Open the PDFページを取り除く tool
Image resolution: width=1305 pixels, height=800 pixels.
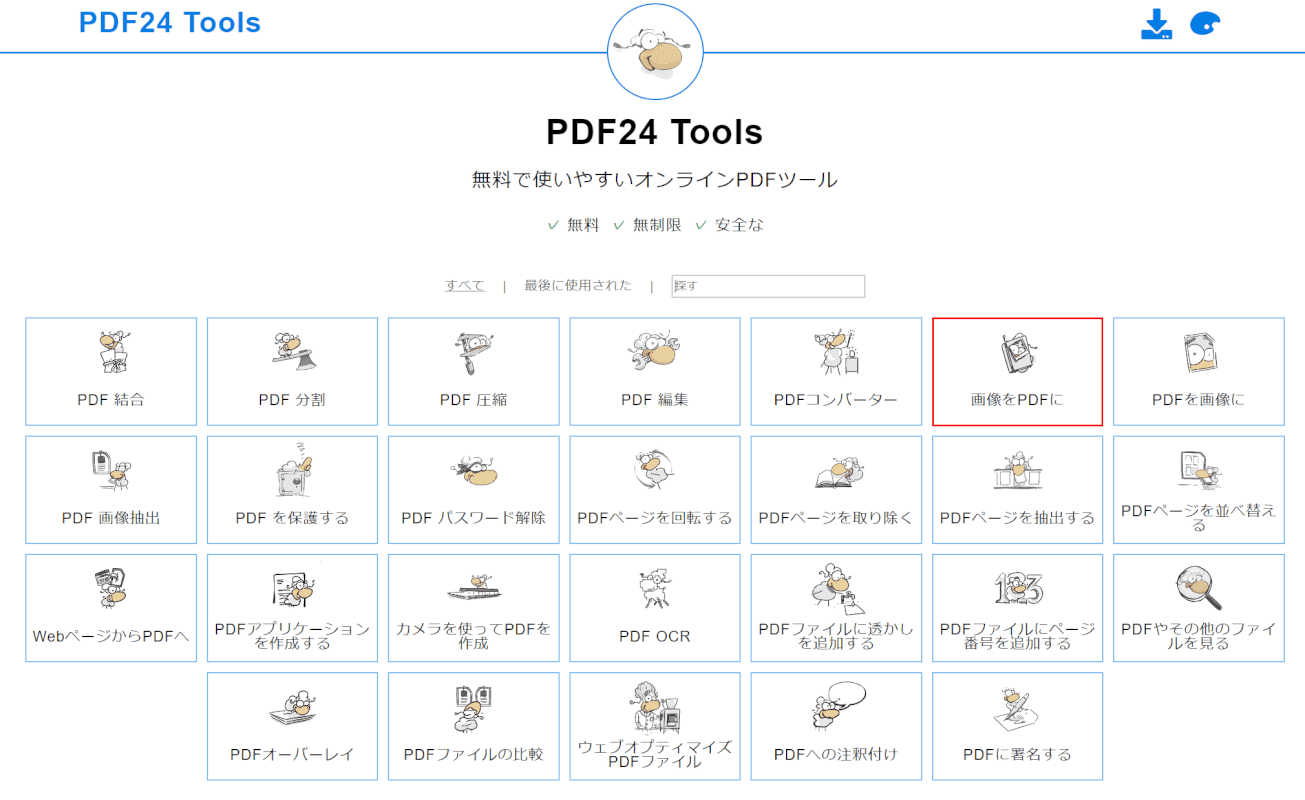(x=836, y=490)
